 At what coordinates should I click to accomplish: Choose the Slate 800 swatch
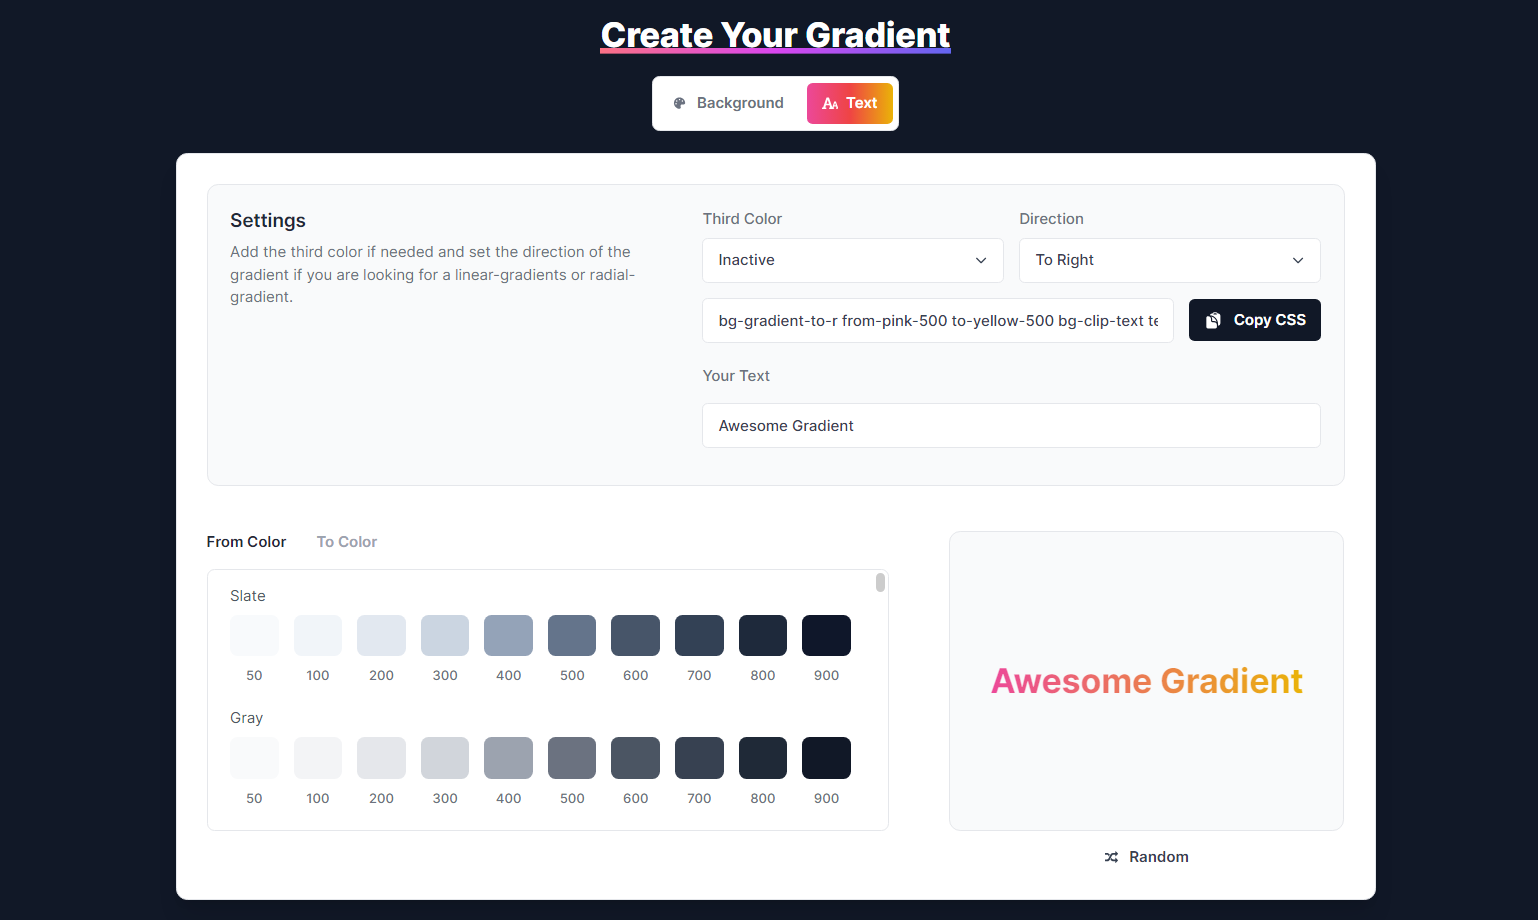[763, 635]
